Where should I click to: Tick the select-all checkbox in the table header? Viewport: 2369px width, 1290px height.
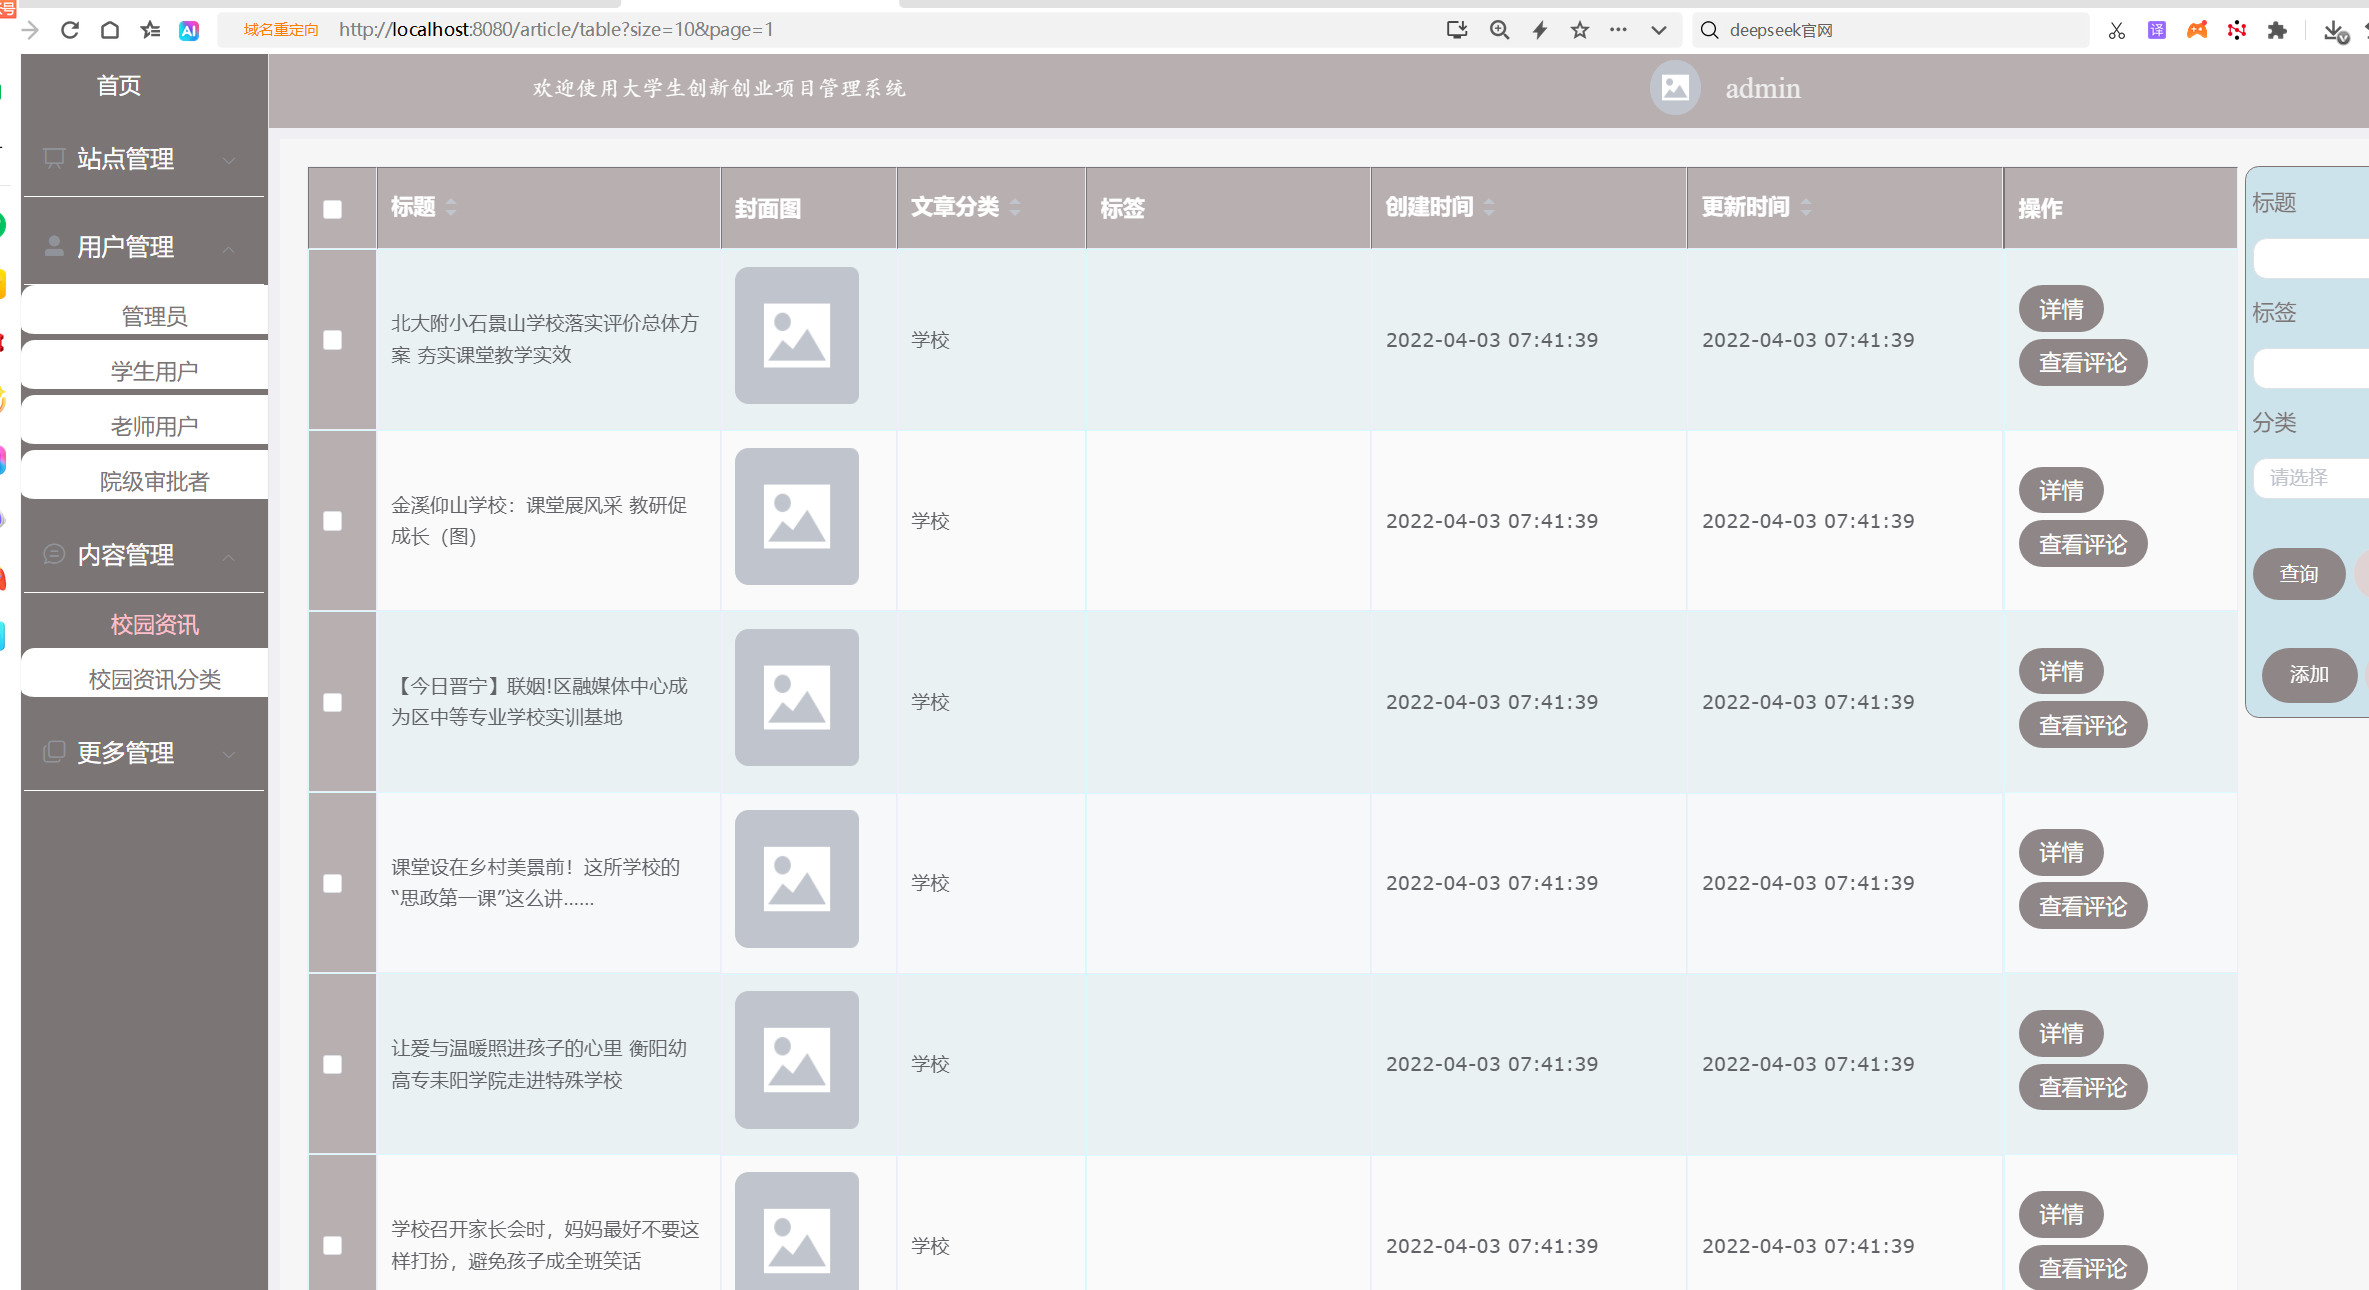(x=333, y=209)
